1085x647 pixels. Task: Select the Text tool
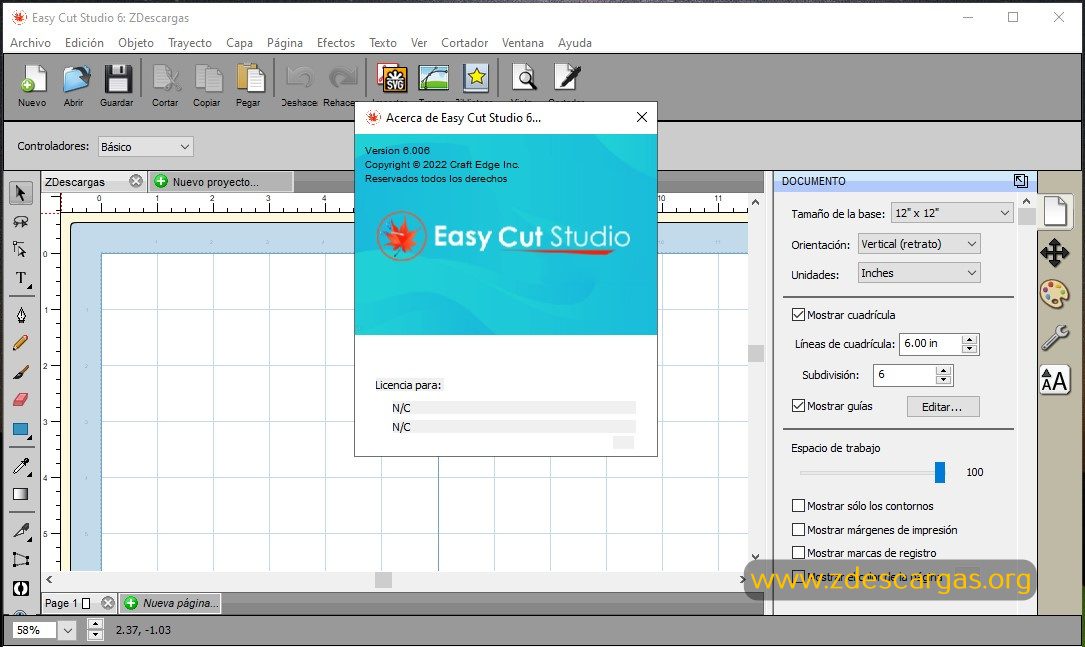(x=21, y=279)
